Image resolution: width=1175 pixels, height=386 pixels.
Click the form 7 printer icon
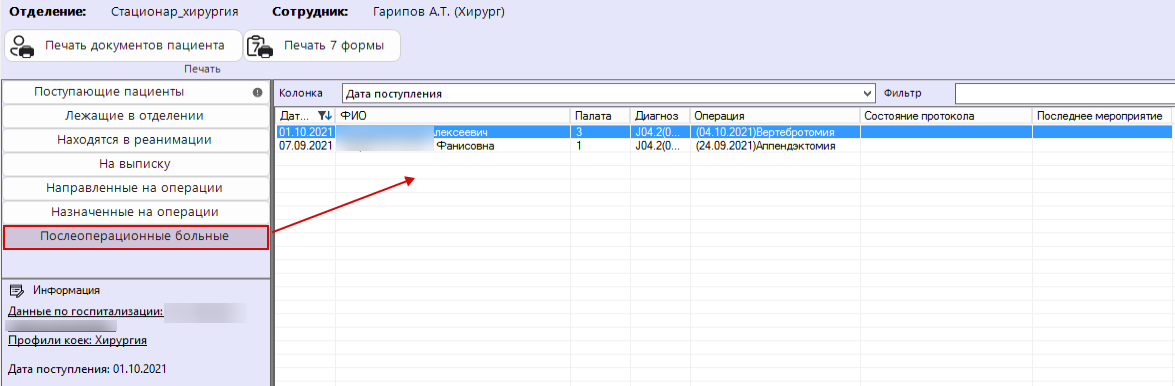coord(259,46)
